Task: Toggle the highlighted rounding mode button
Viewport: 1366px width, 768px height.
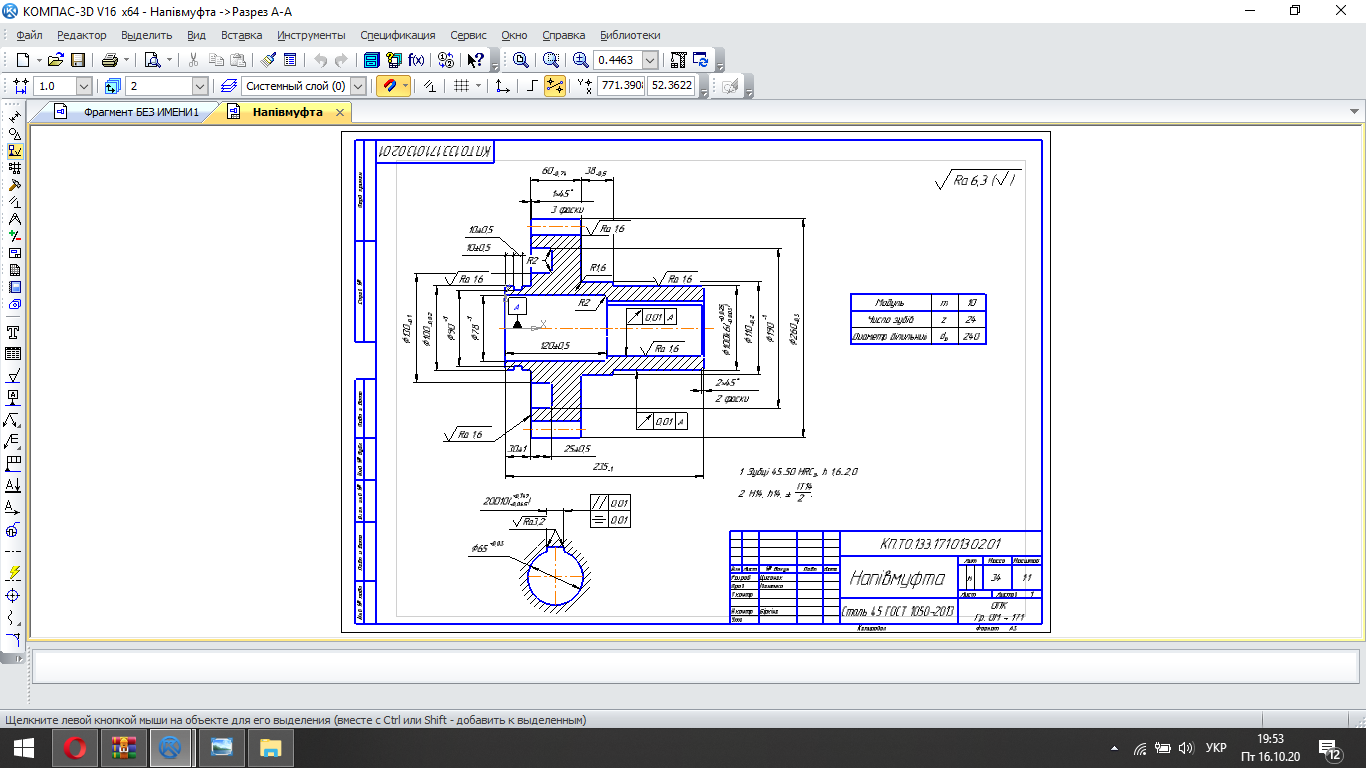Action: pos(555,86)
